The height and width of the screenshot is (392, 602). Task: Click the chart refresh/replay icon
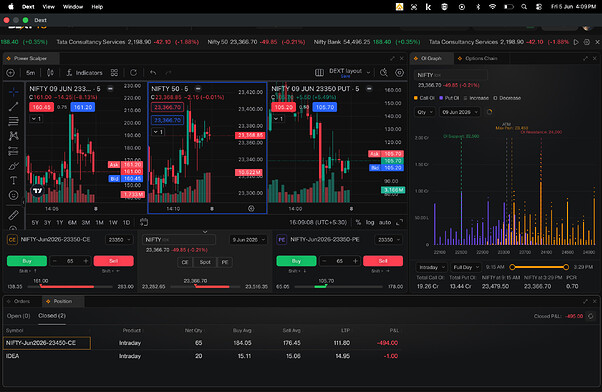click(x=133, y=73)
